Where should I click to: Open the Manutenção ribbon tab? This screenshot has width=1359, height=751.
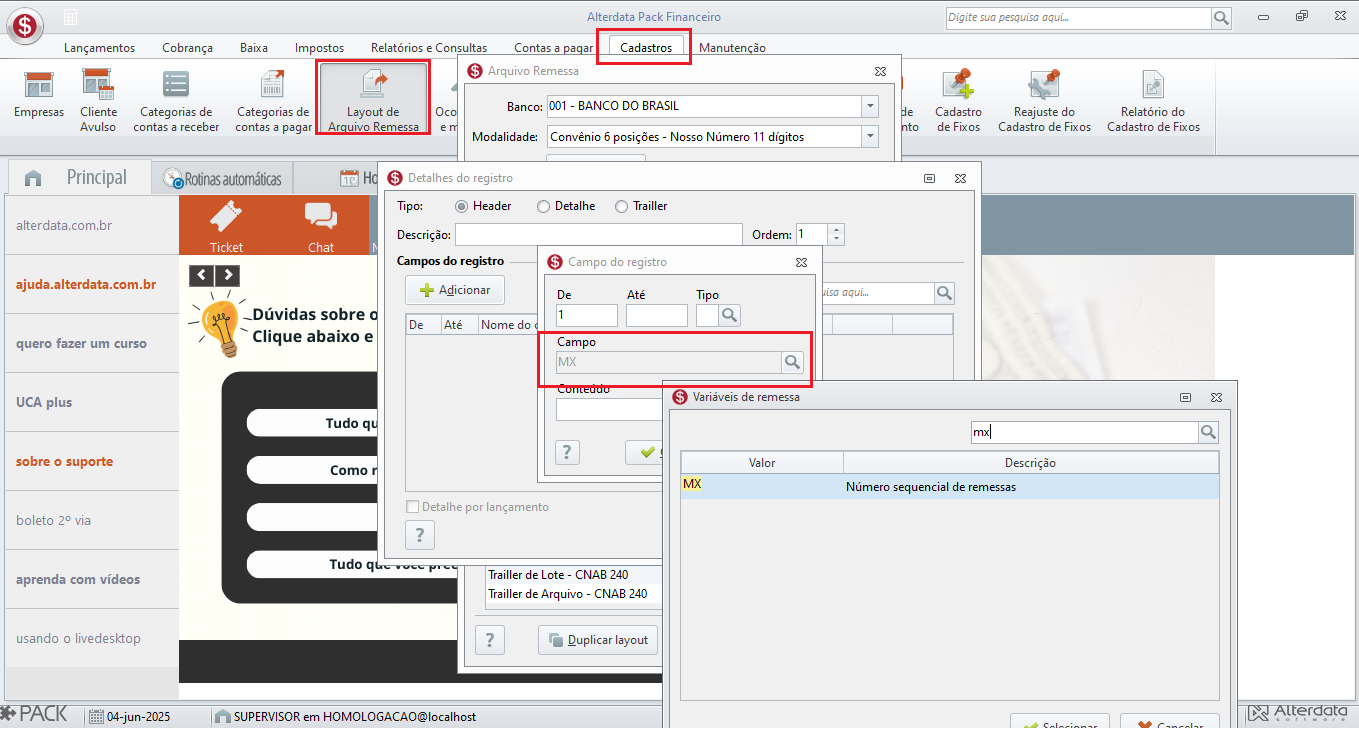pos(732,48)
